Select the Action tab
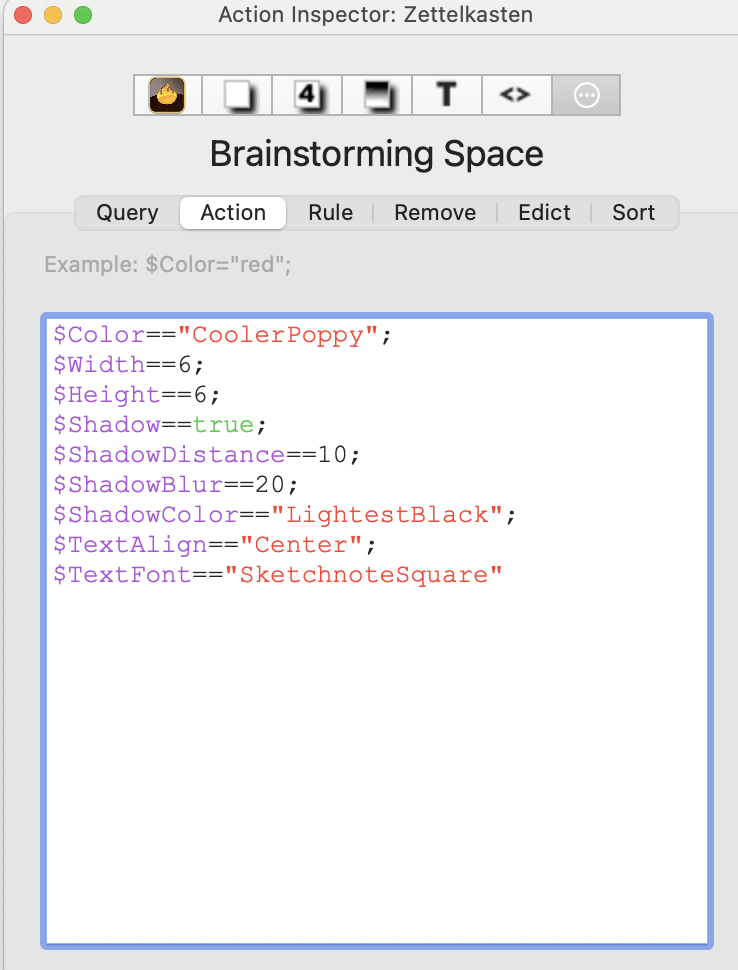The width and height of the screenshot is (738, 970). coord(233,213)
